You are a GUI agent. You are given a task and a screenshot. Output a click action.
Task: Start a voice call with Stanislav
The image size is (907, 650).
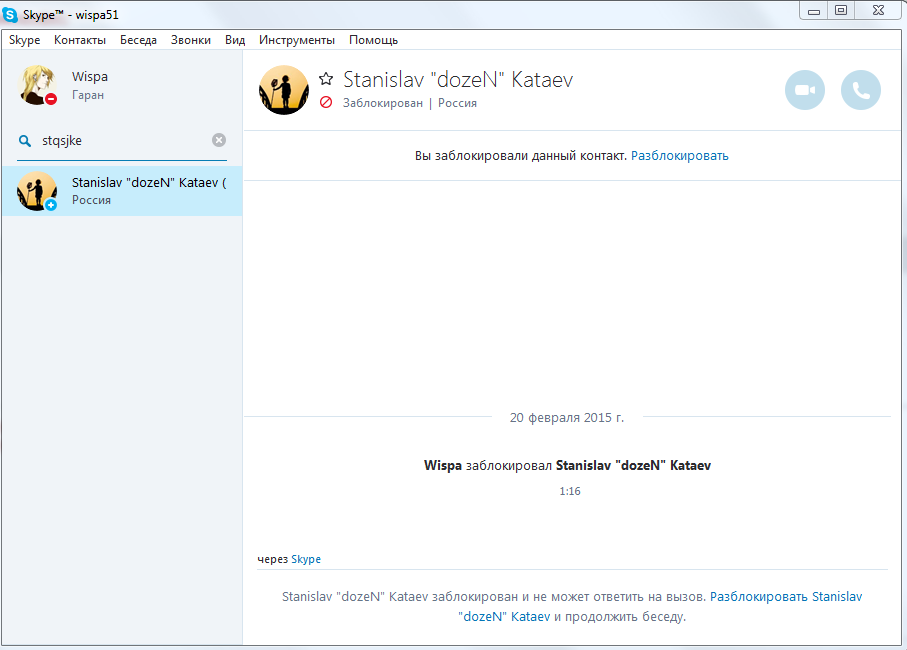[861, 90]
